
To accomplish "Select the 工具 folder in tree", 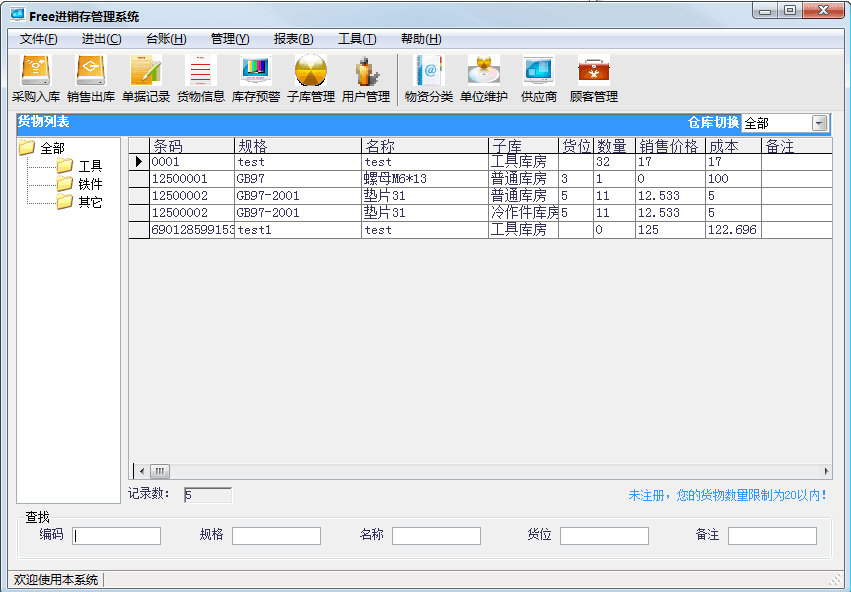I will coord(90,166).
